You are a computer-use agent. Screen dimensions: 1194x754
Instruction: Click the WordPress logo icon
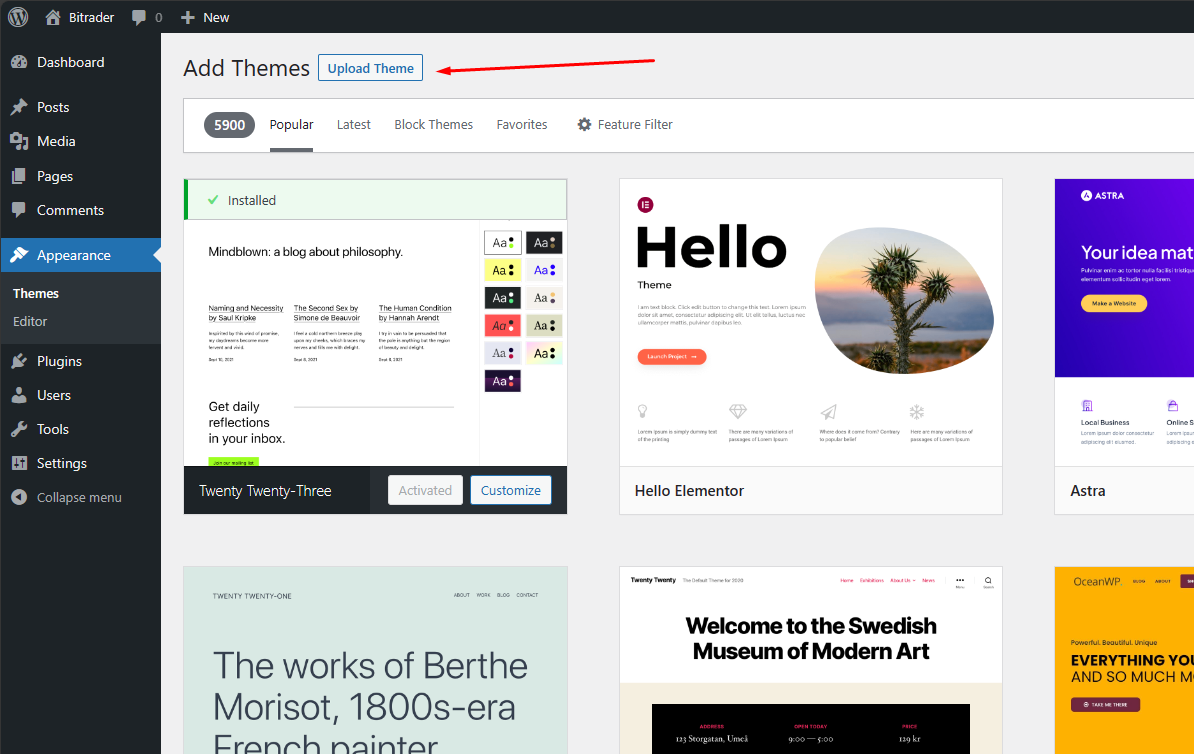click(19, 17)
